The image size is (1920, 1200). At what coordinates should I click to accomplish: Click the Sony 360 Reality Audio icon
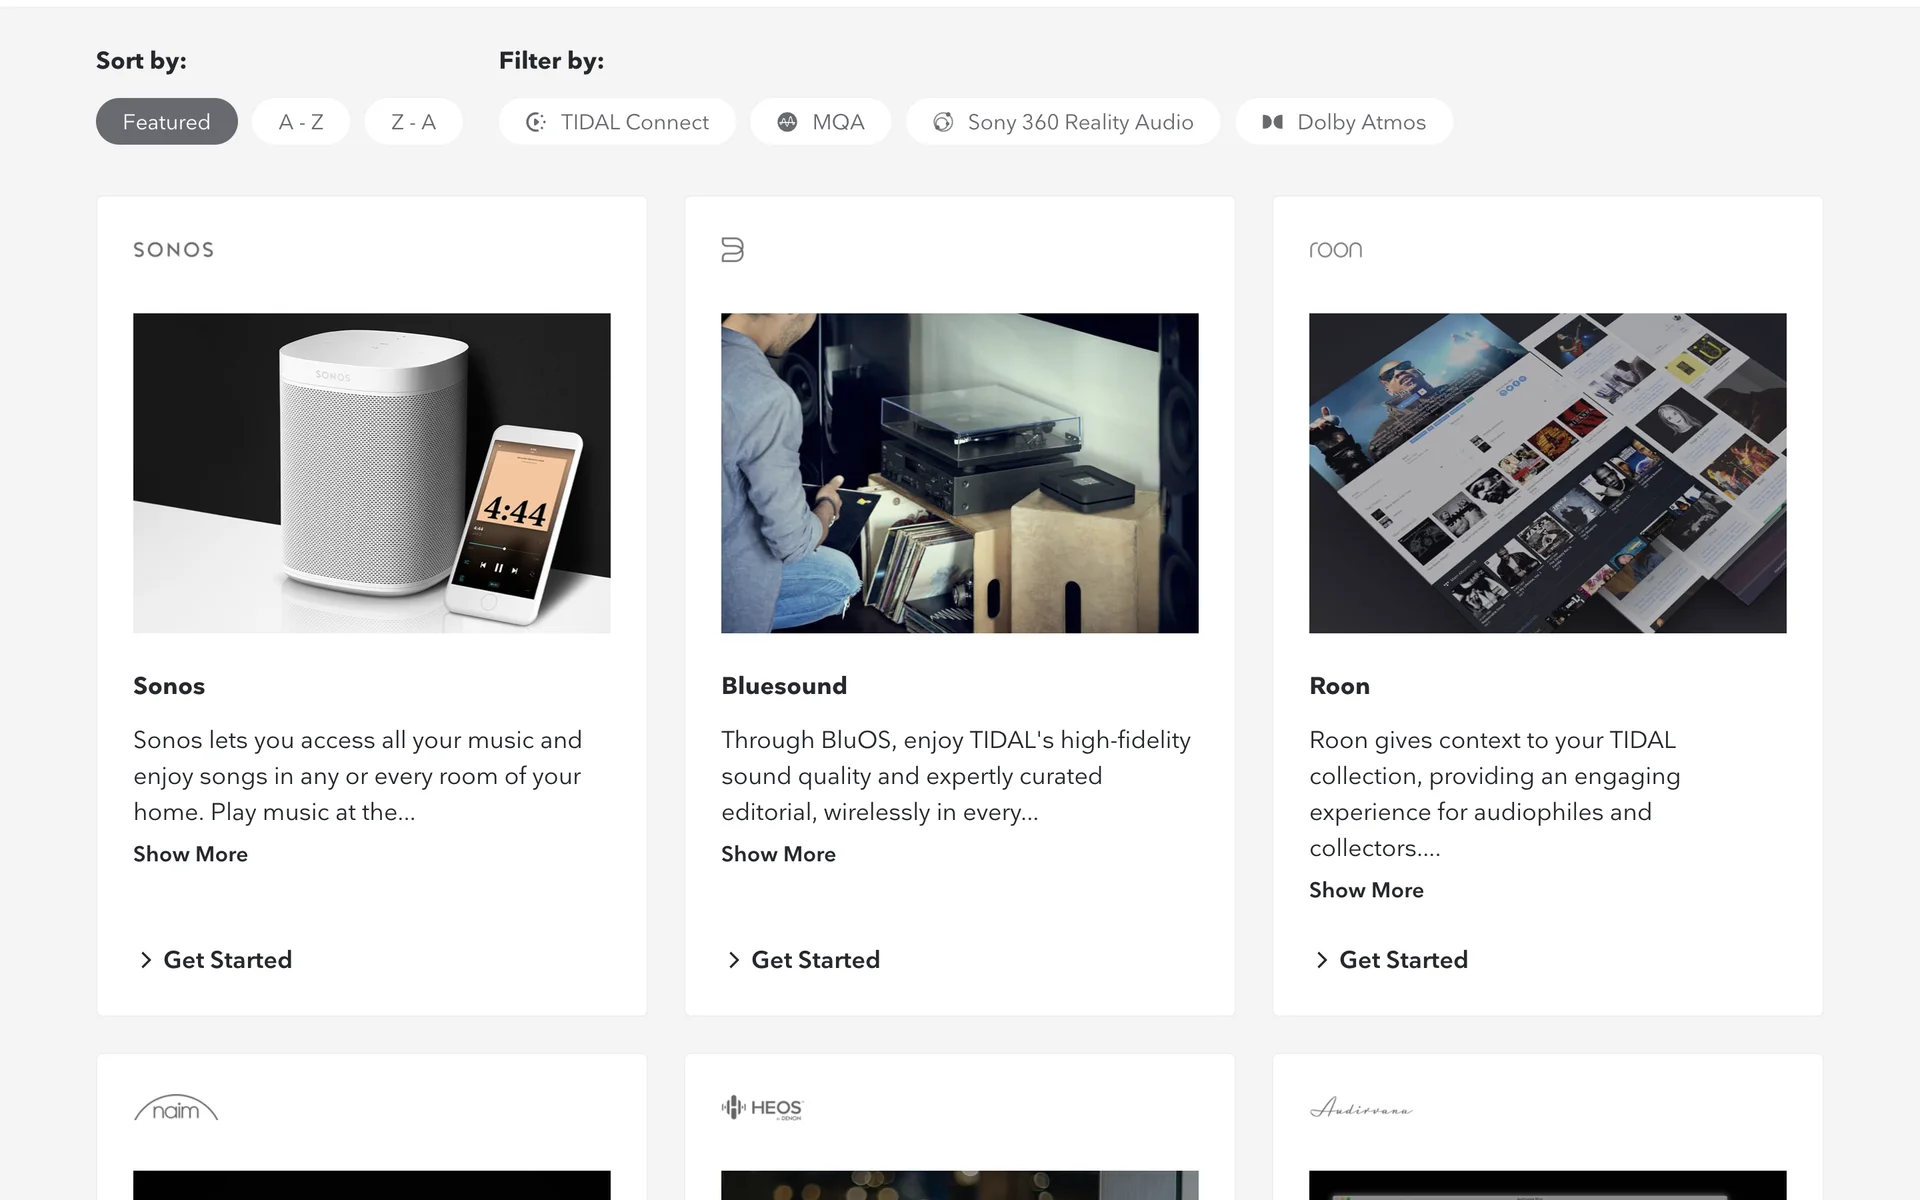point(942,122)
